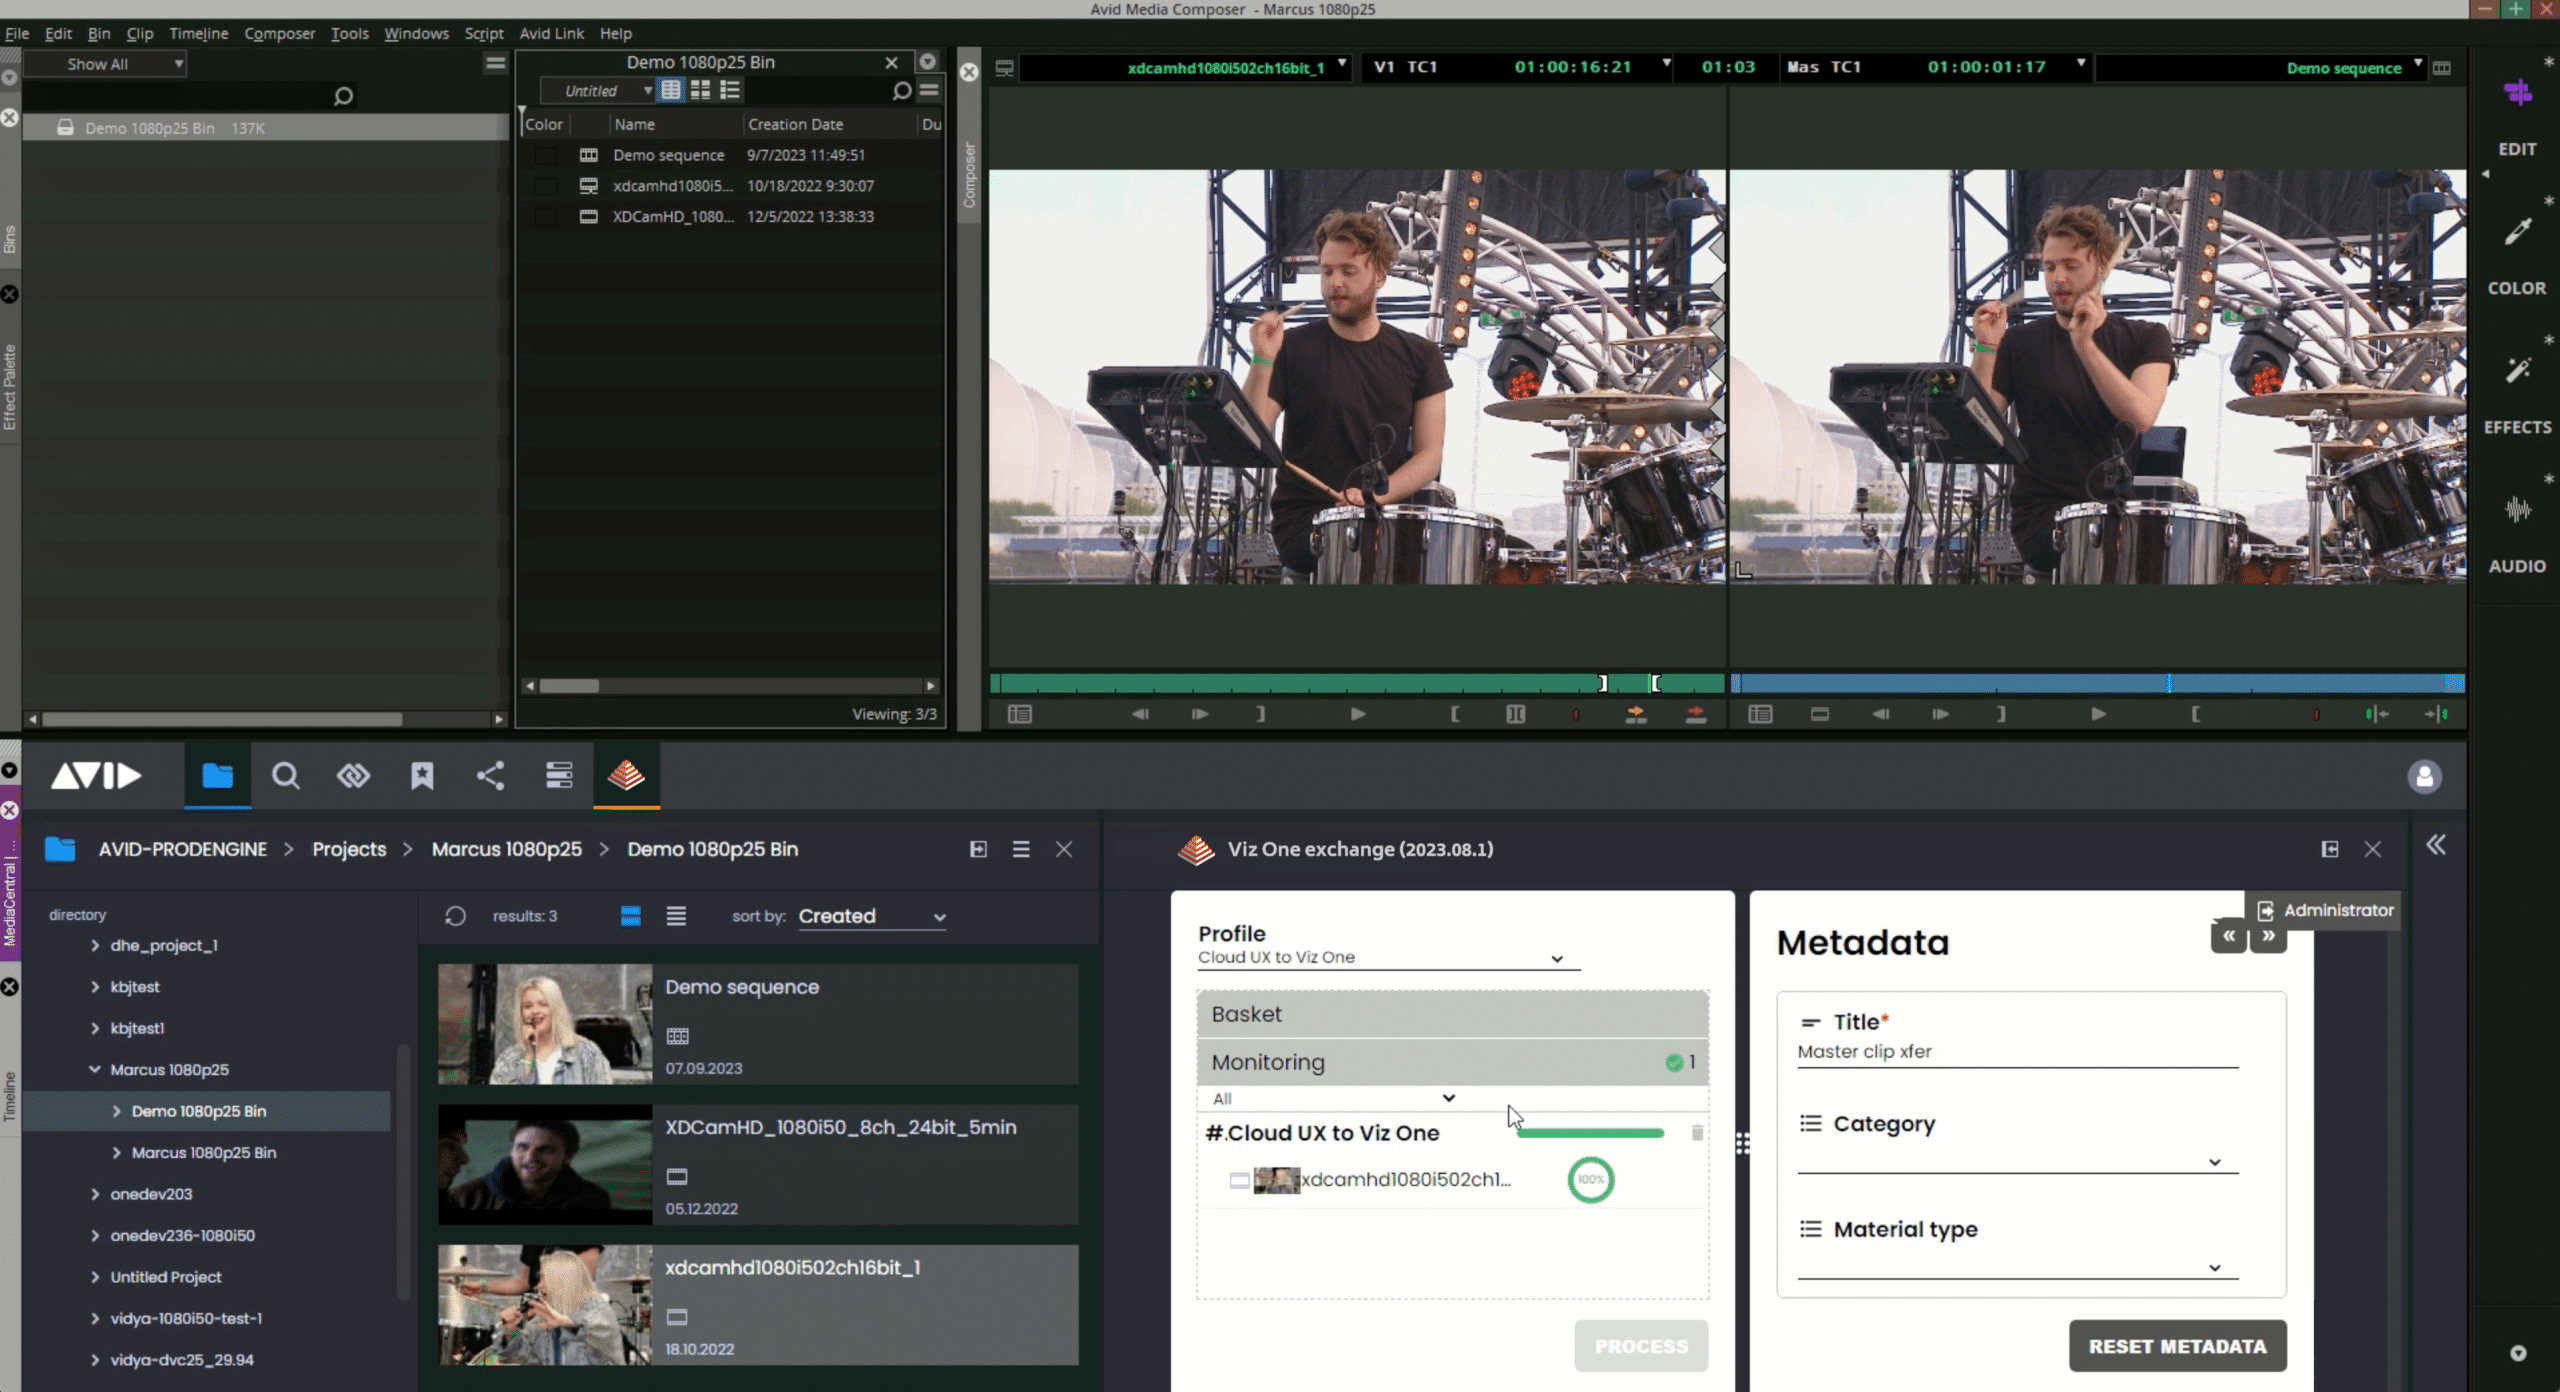Open the Tools menu
The width and height of the screenshot is (2560, 1392).
click(x=349, y=33)
